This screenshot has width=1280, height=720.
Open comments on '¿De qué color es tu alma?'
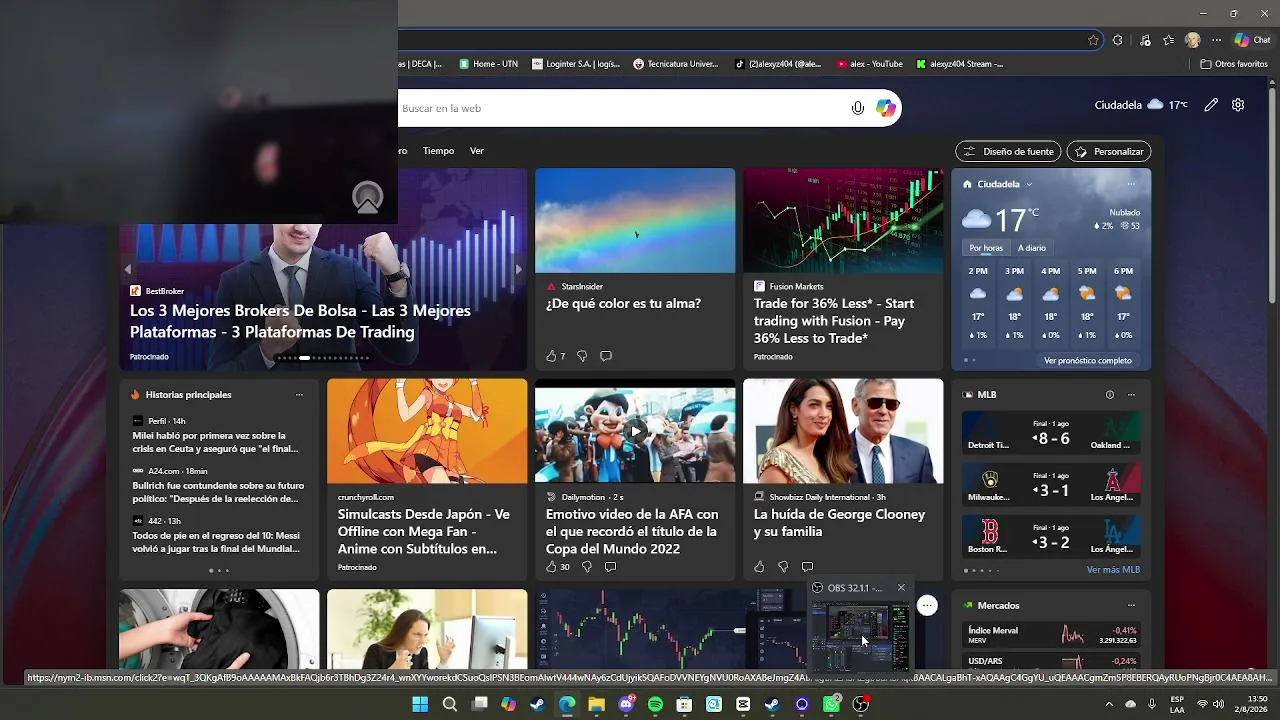pyautogui.click(x=606, y=356)
